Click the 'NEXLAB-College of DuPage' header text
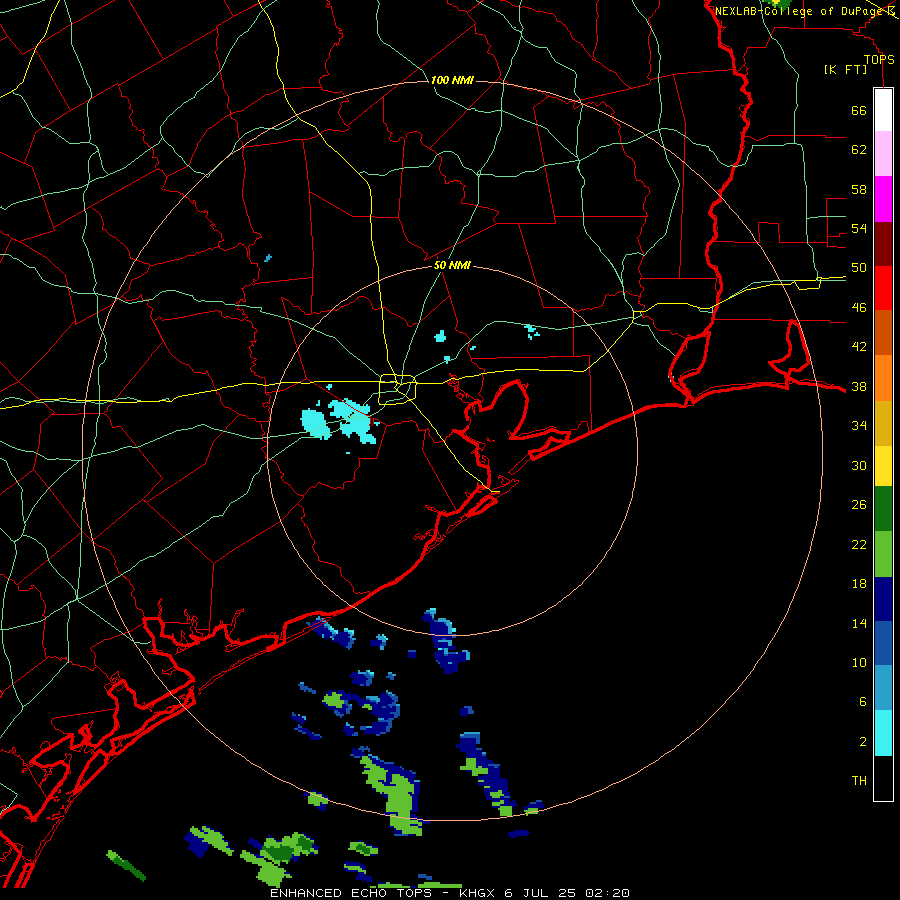 (799, 11)
